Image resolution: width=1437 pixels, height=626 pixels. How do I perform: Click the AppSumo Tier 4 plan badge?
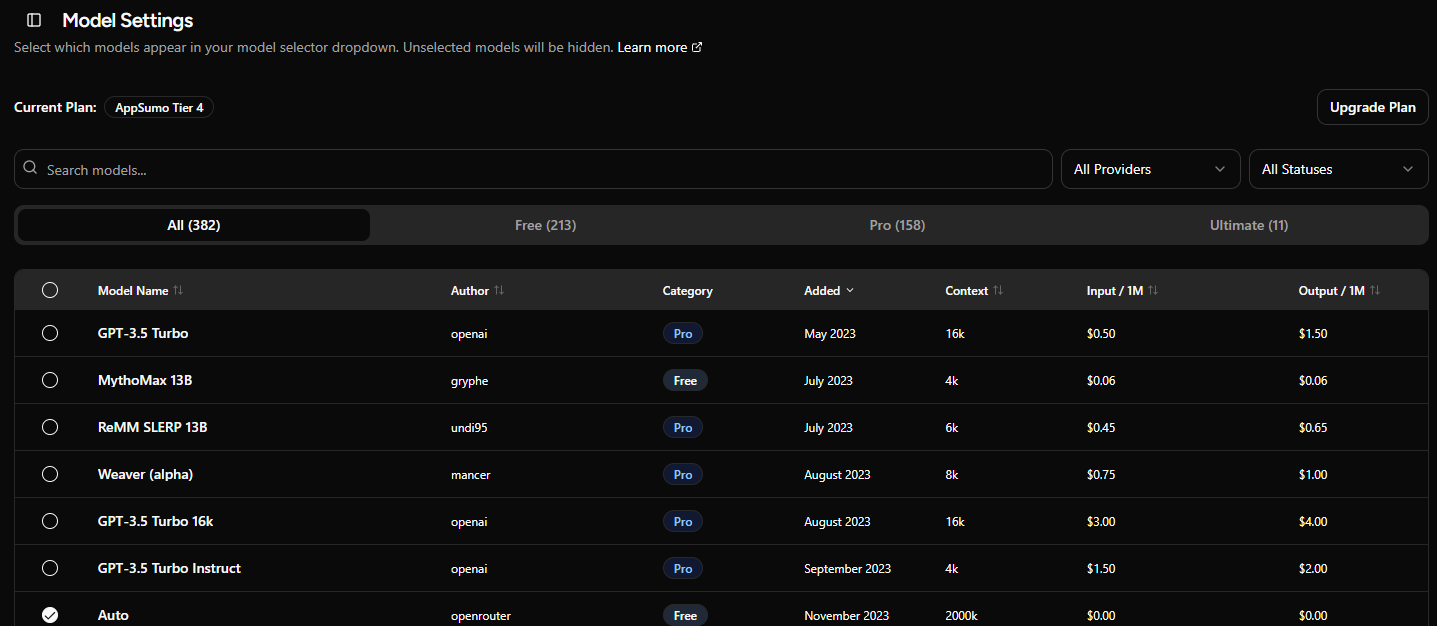pyautogui.click(x=159, y=108)
